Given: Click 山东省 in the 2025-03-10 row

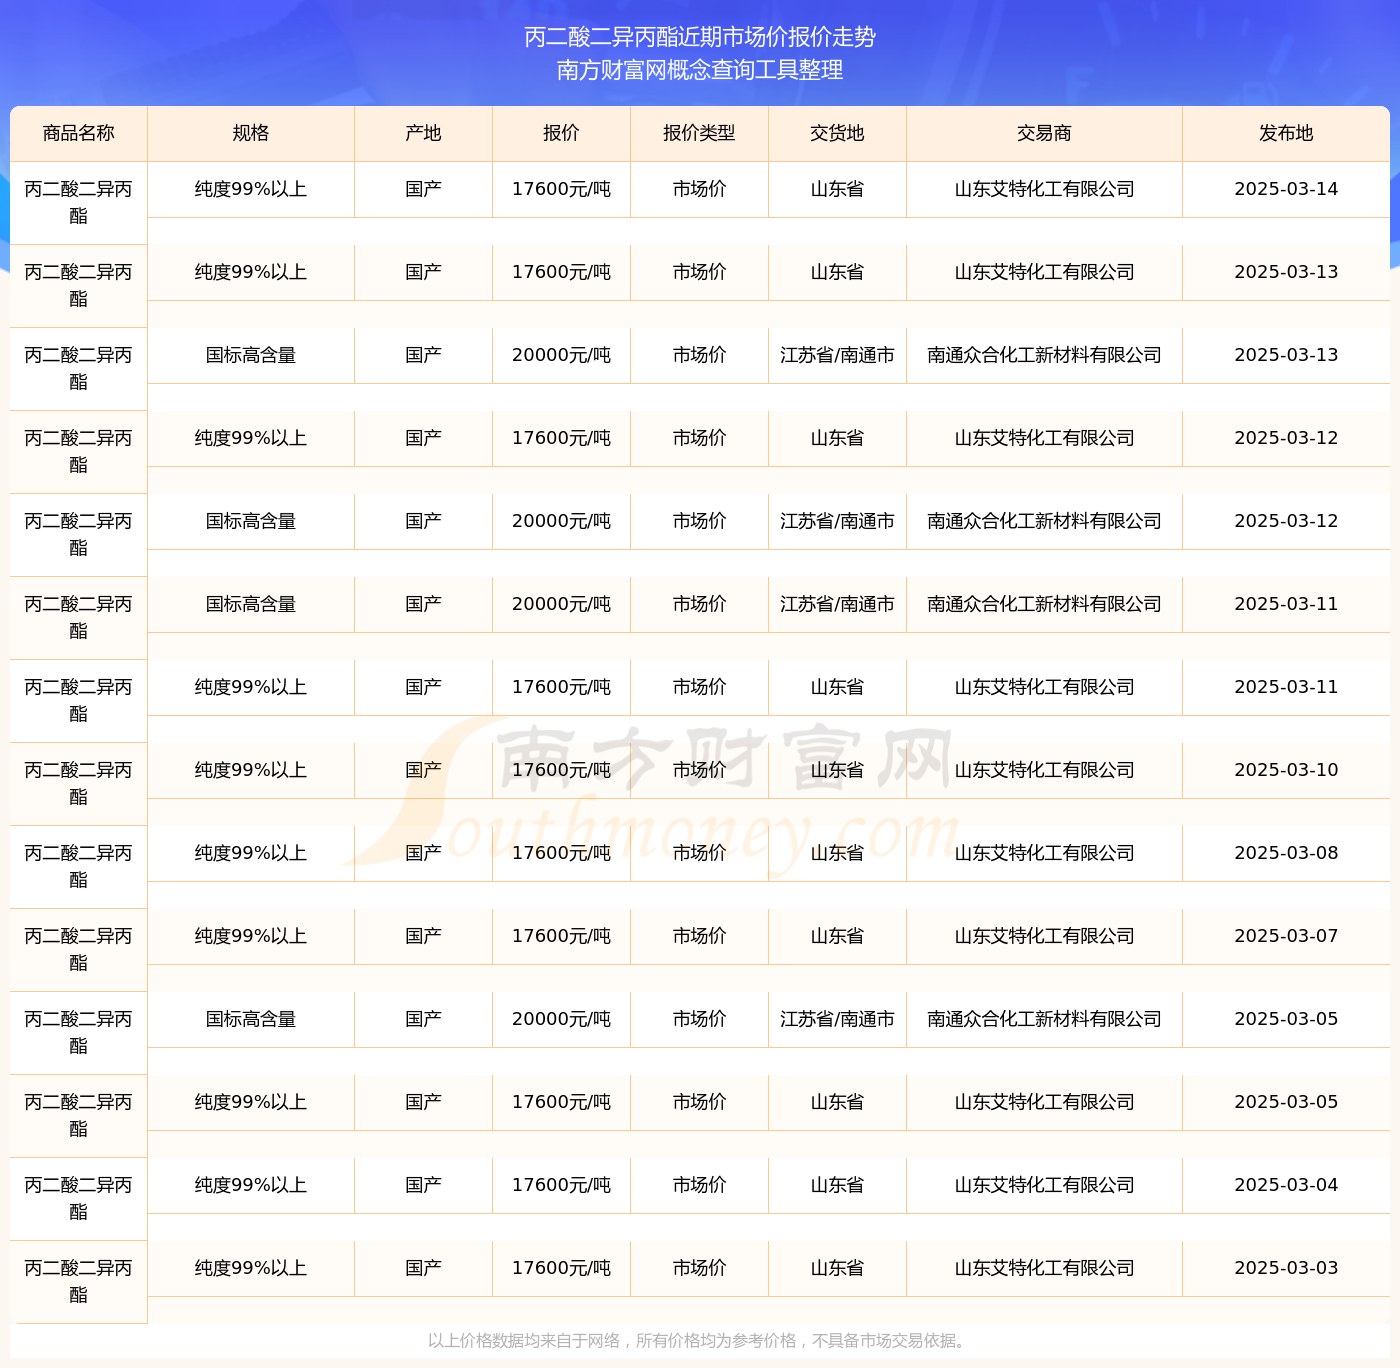Looking at the screenshot, I should [837, 770].
